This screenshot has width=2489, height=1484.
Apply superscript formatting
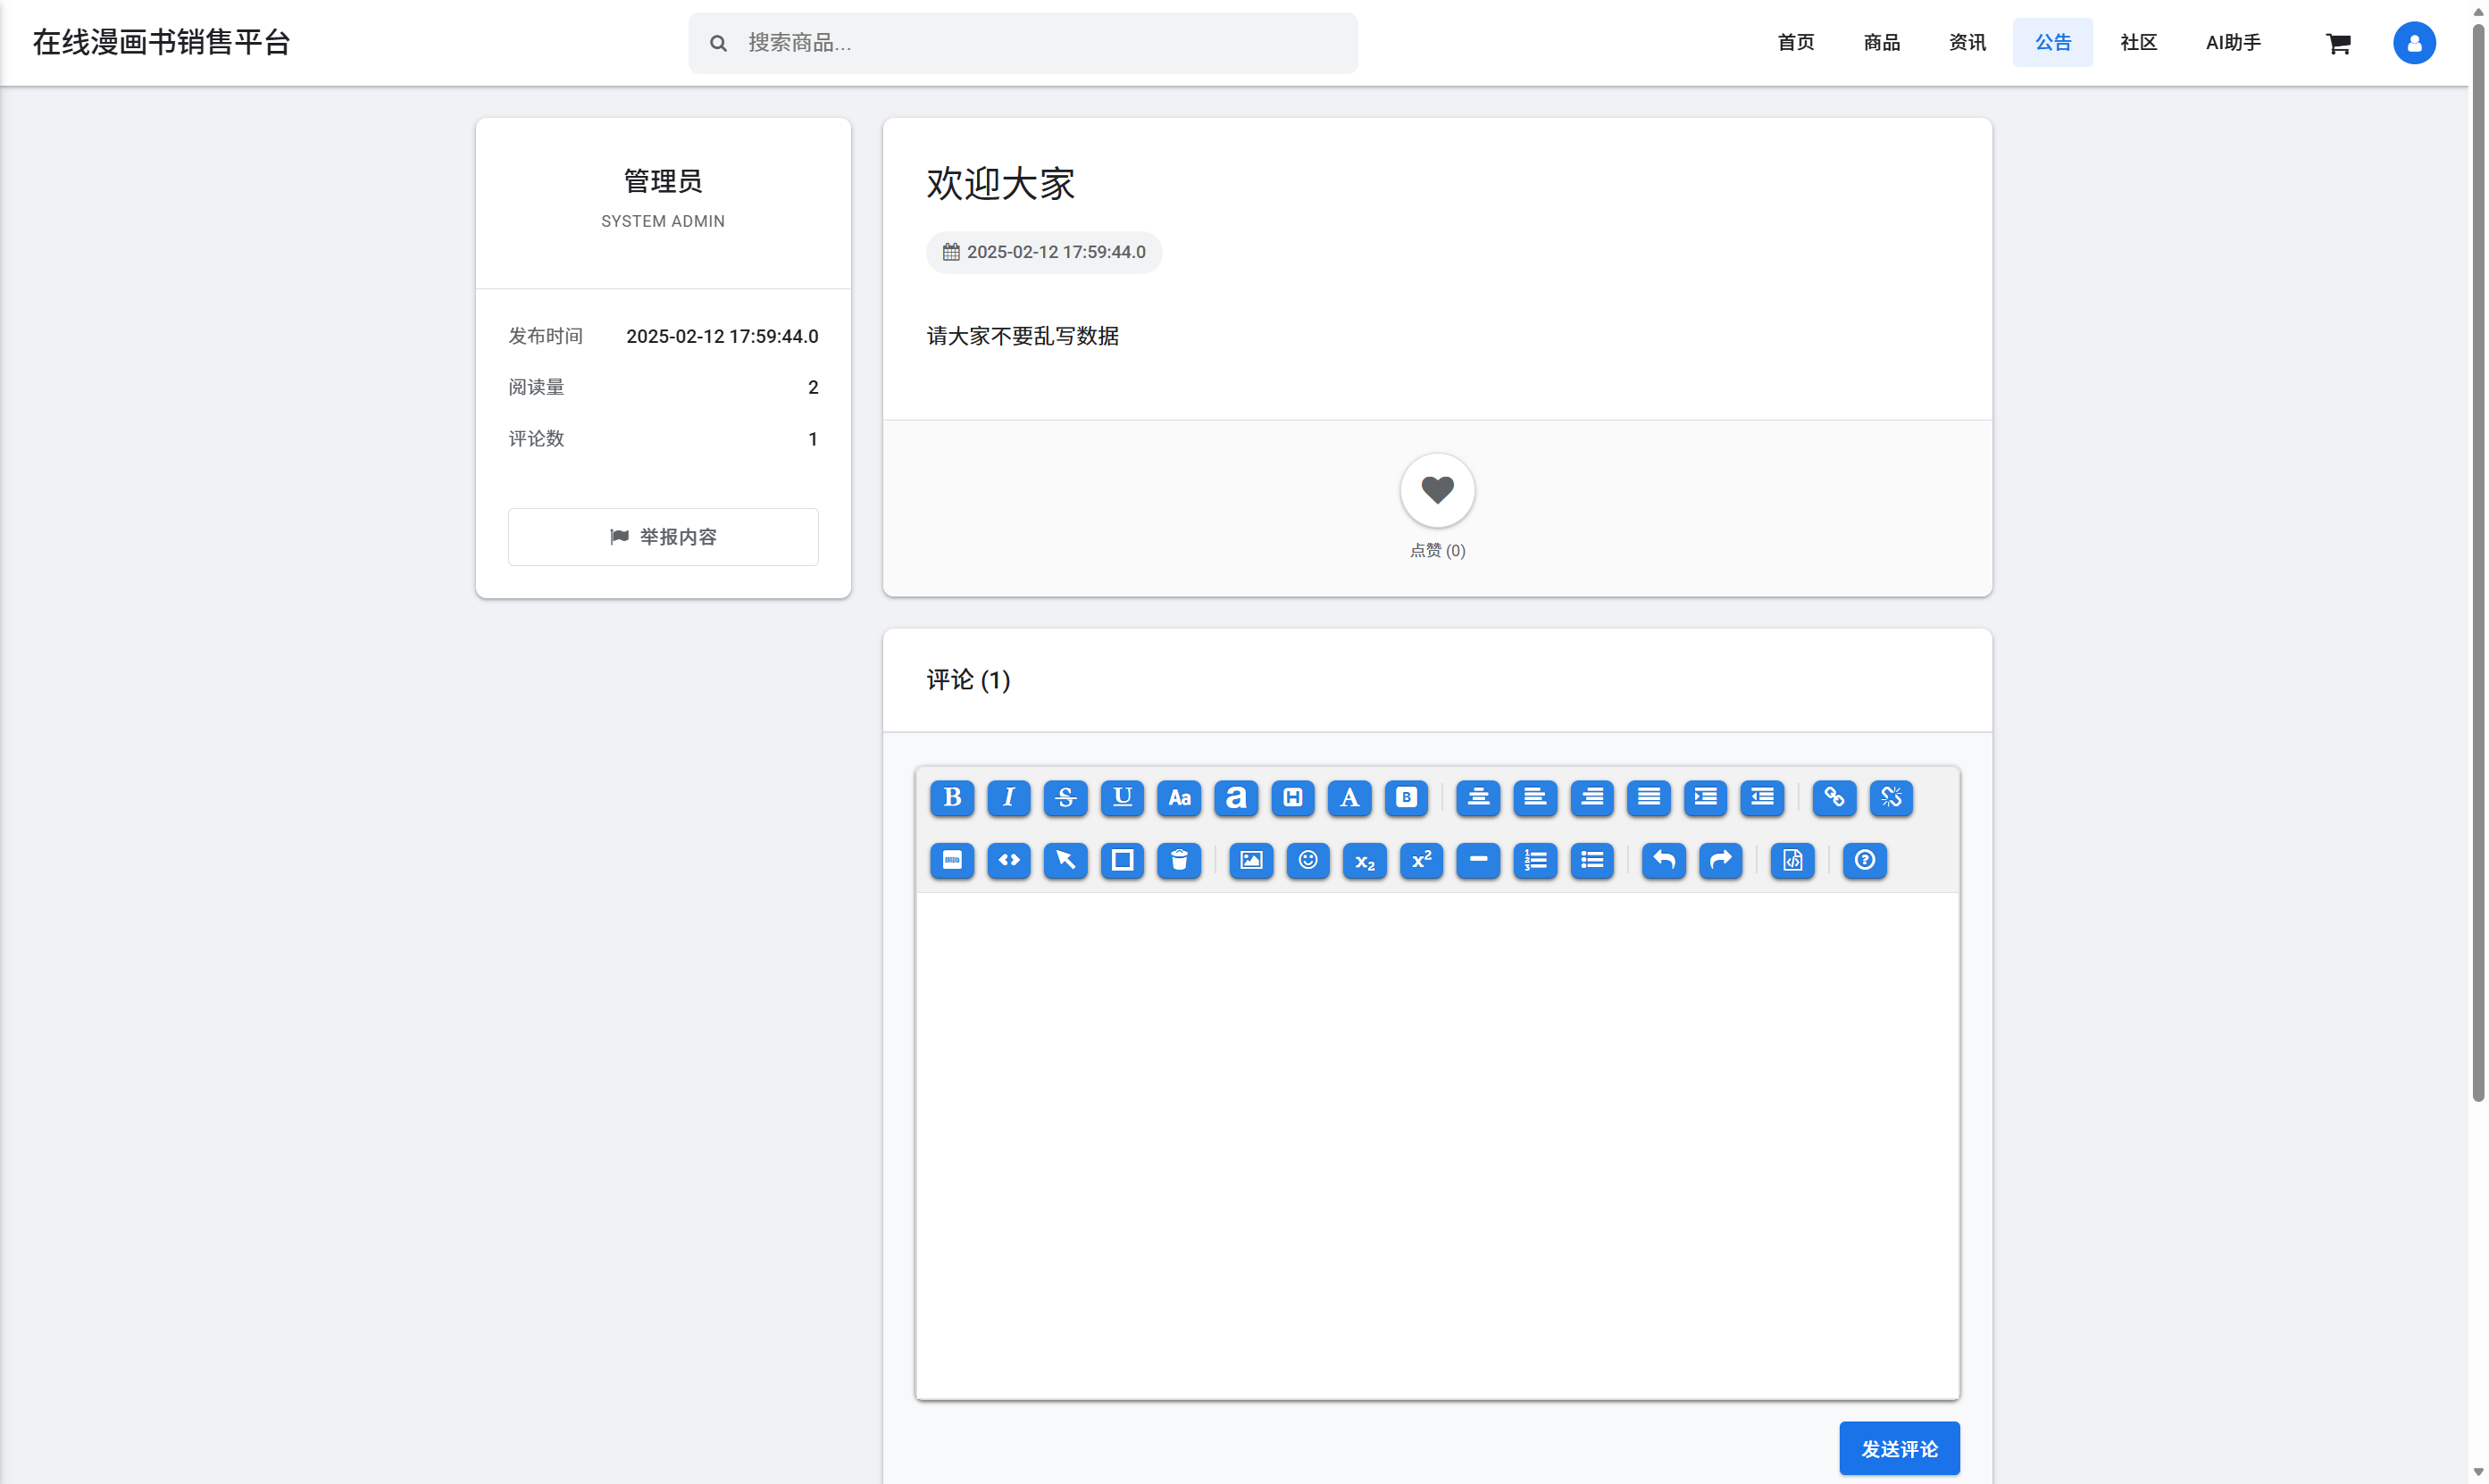[1421, 861]
